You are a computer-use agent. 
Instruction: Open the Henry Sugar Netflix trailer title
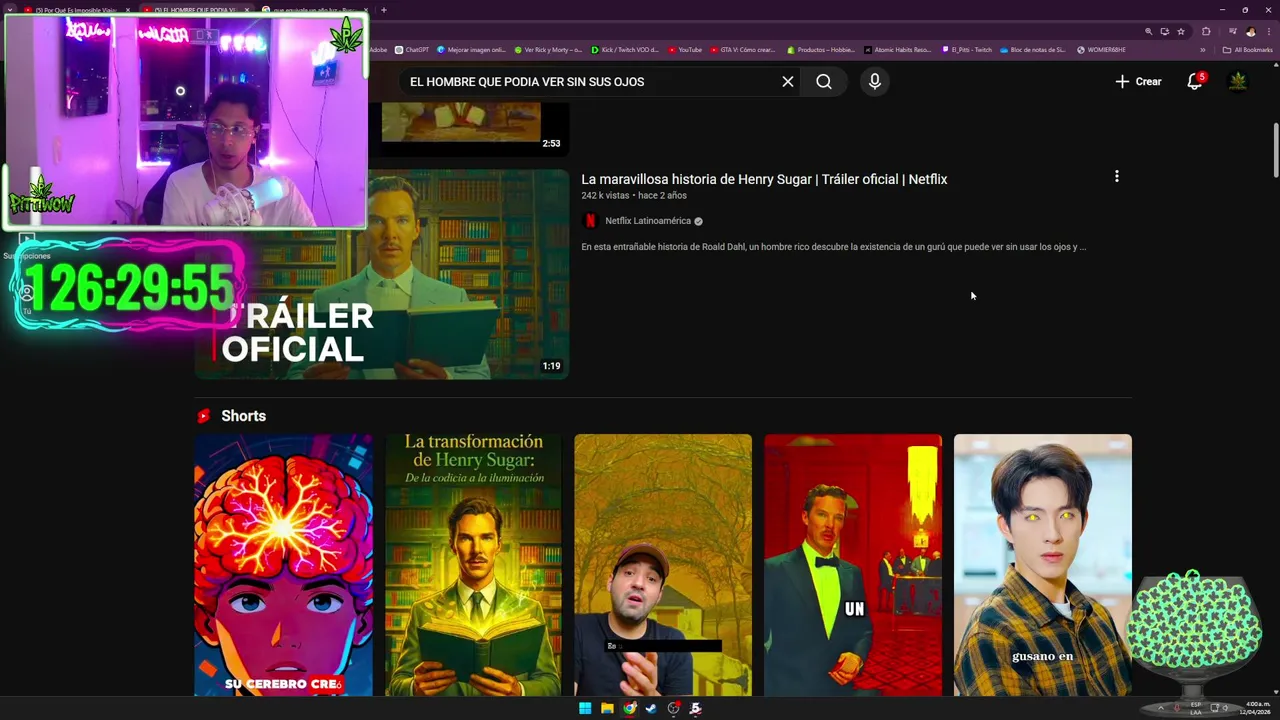[764, 179]
